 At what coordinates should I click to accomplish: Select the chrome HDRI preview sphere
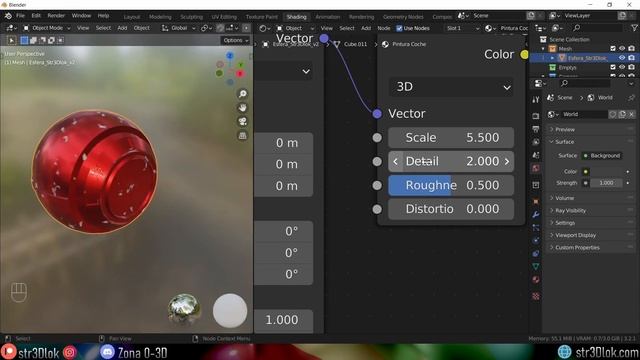tap(184, 309)
